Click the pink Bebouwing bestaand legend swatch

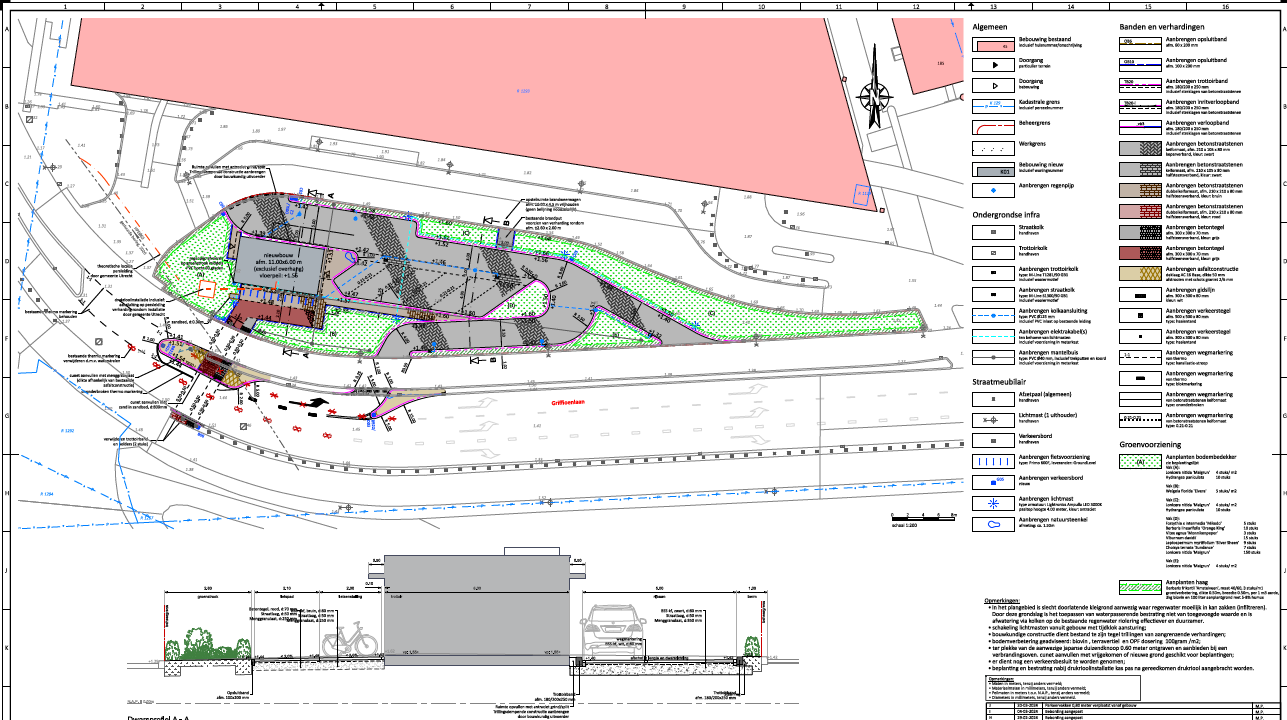tap(994, 45)
